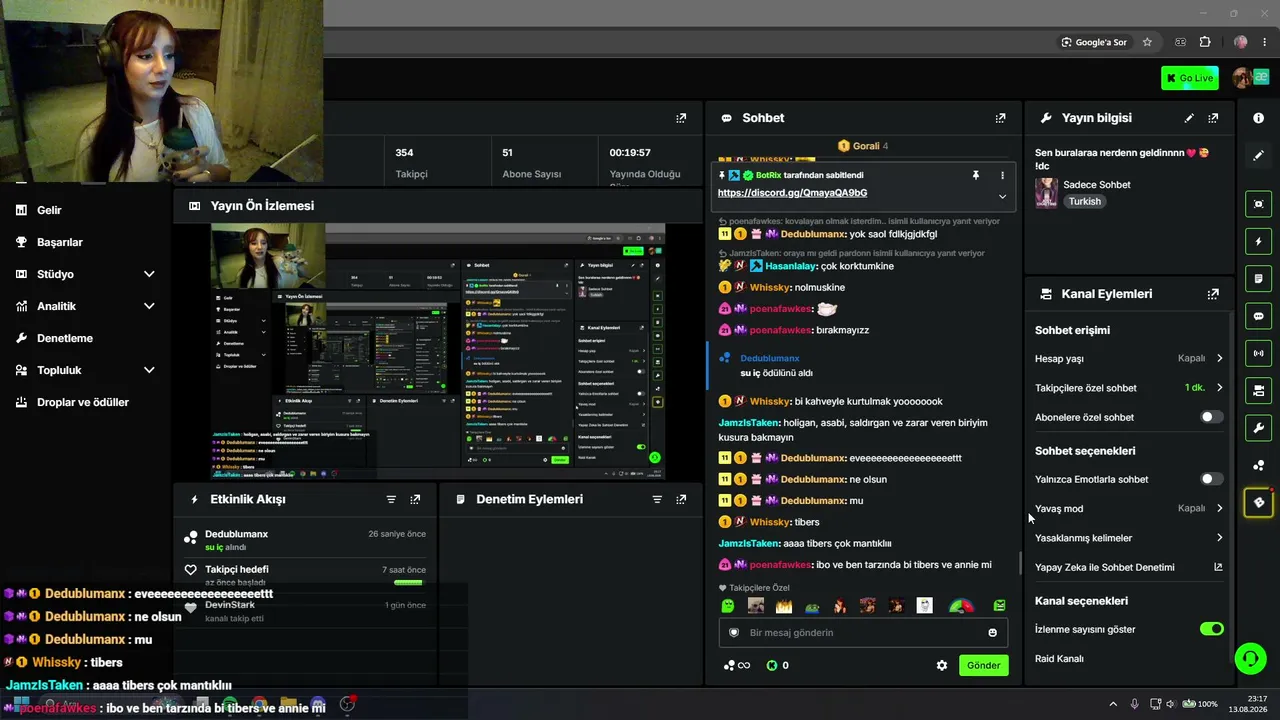Pop out the Sohbet chat panel

pyautogui.click(x=1000, y=118)
